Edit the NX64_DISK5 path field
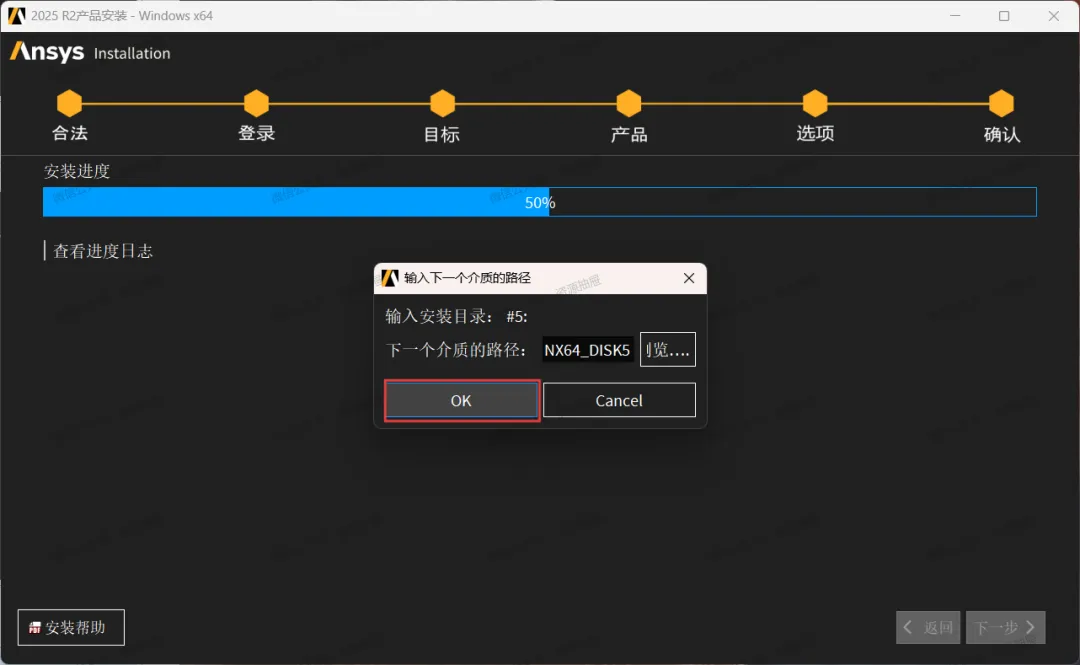The width and height of the screenshot is (1080, 665). 588,350
